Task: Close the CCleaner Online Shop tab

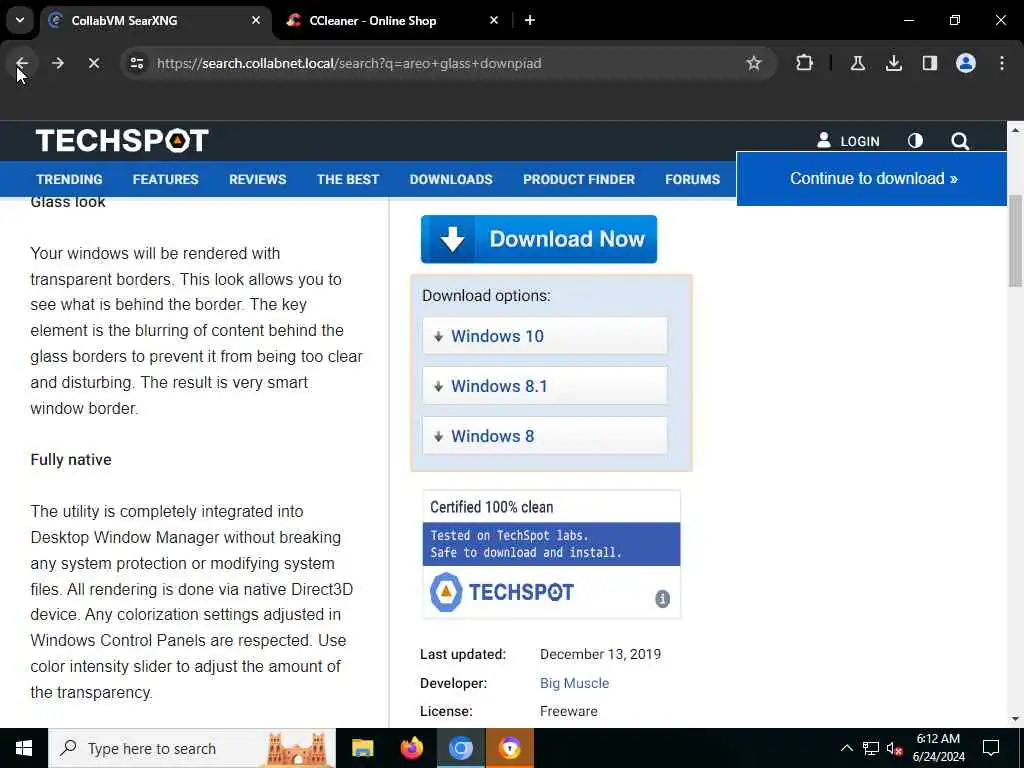Action: point(494,20)
